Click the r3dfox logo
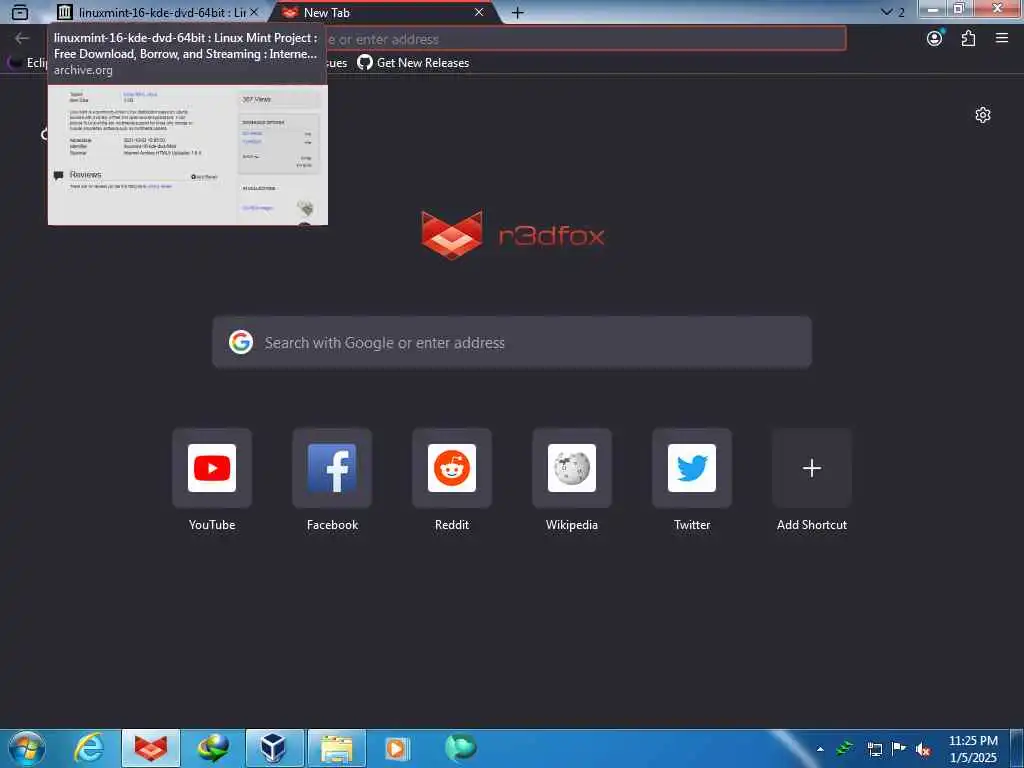 pyautogui.click(x=513, y=234)
